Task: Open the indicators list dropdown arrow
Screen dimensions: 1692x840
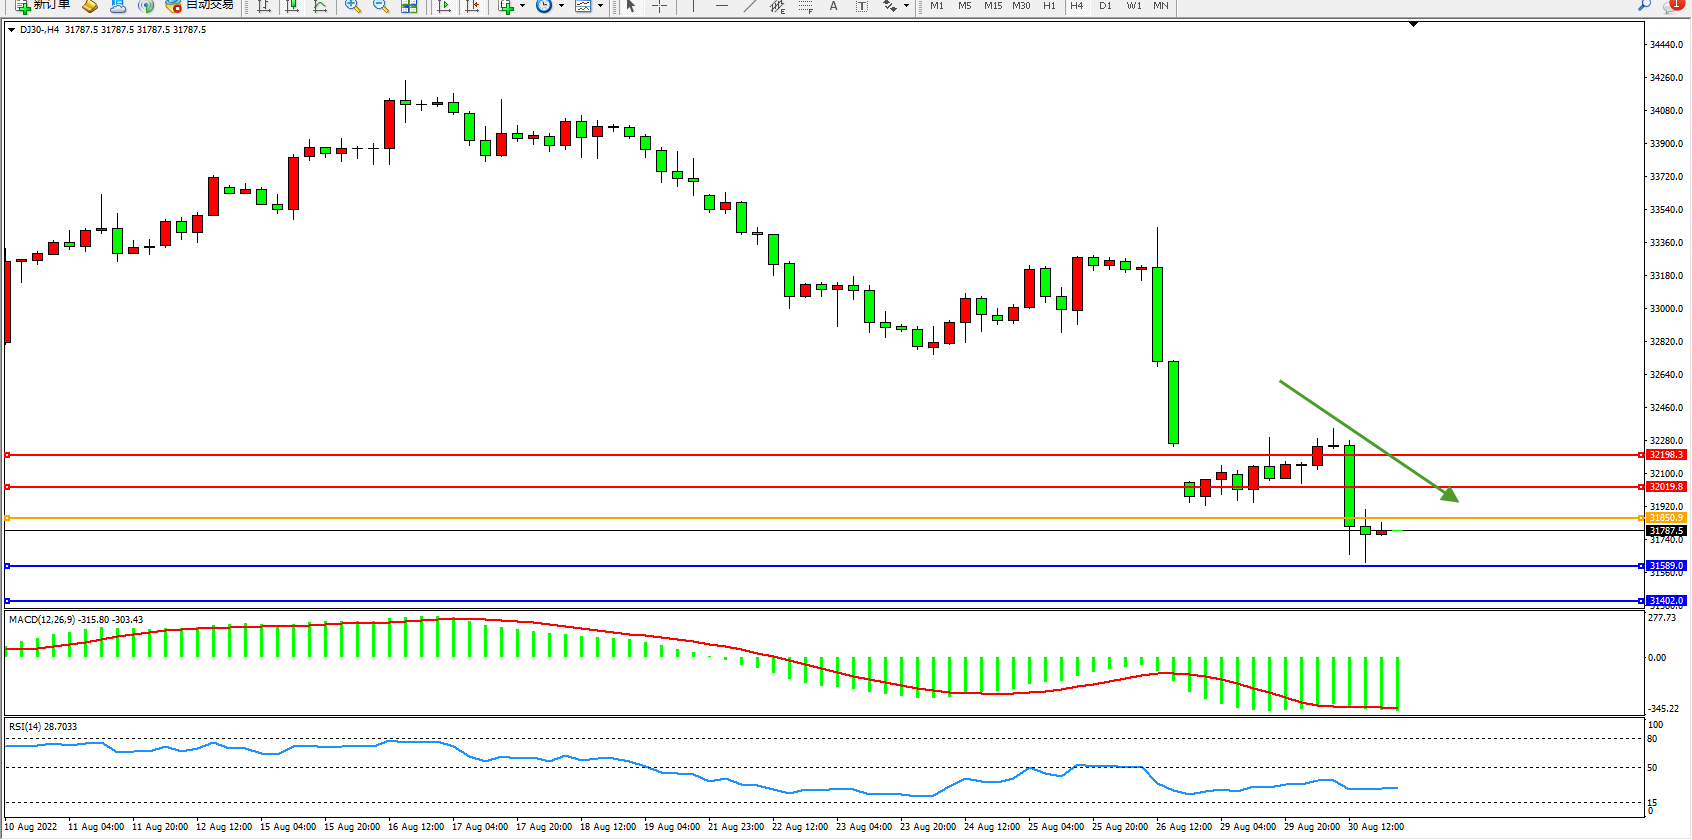Action: tap(522, 6)
